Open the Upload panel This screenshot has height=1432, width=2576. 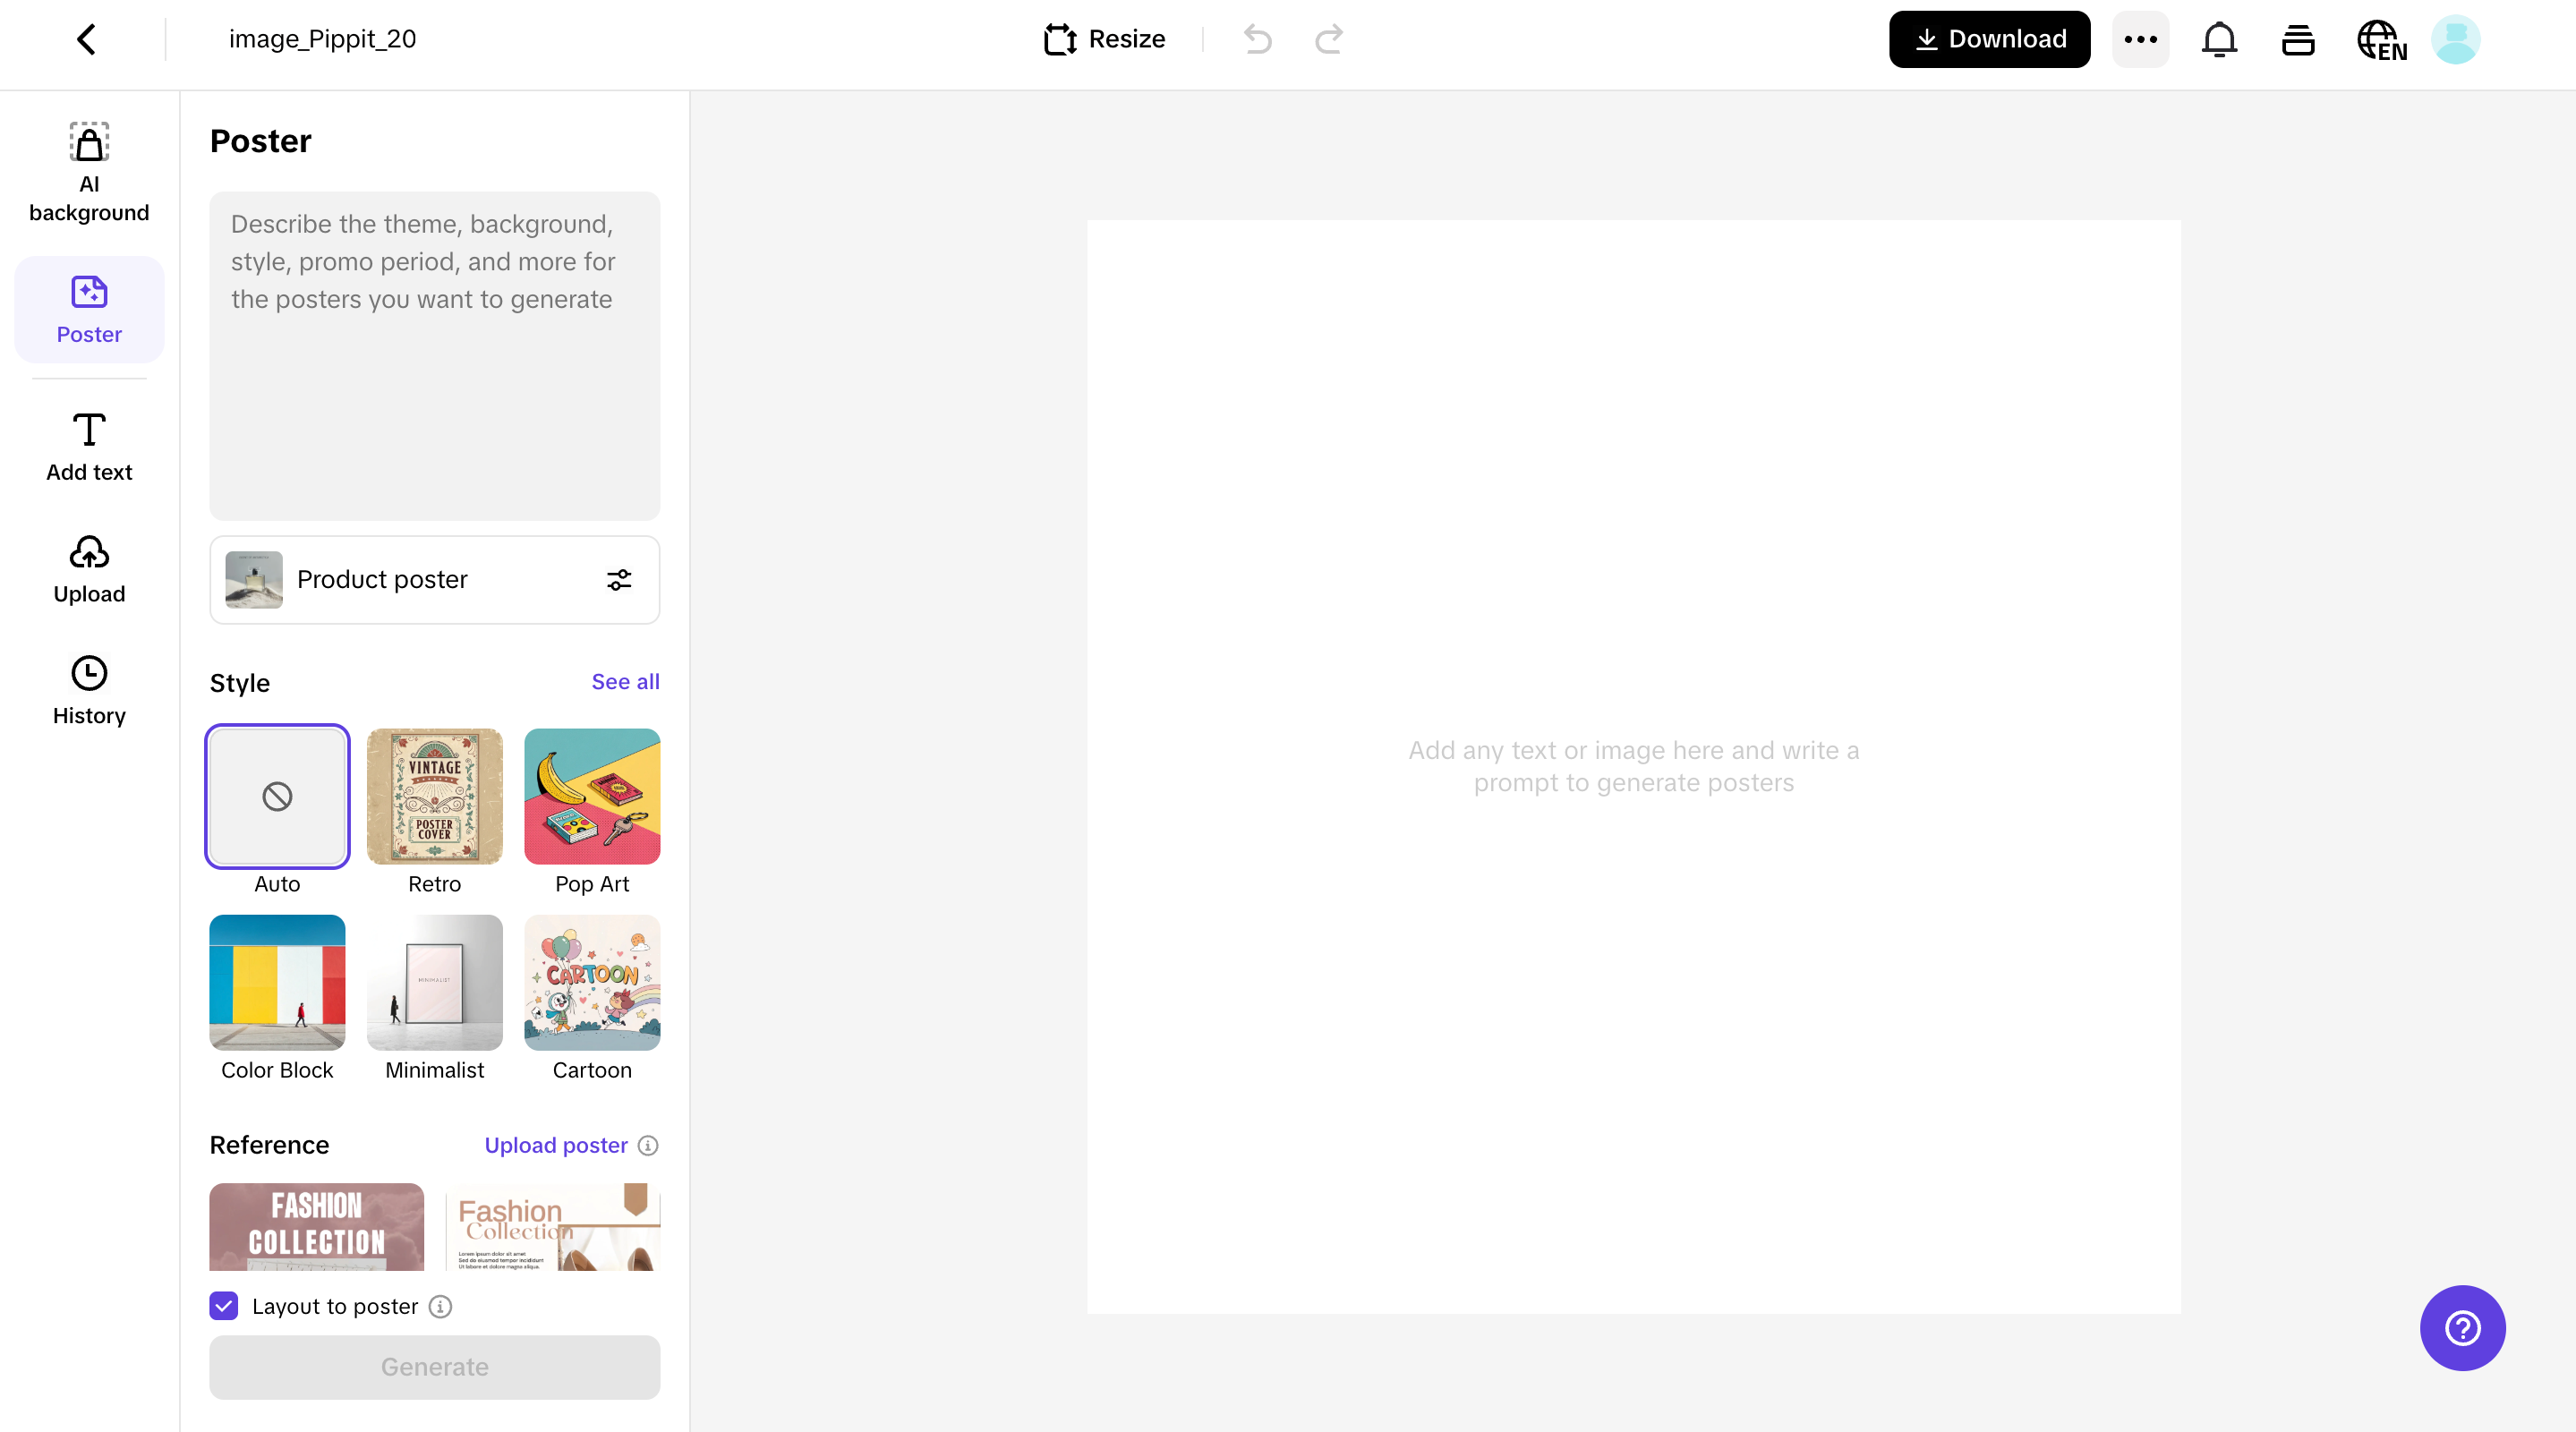pyautogui.click(x=89, y=569)
